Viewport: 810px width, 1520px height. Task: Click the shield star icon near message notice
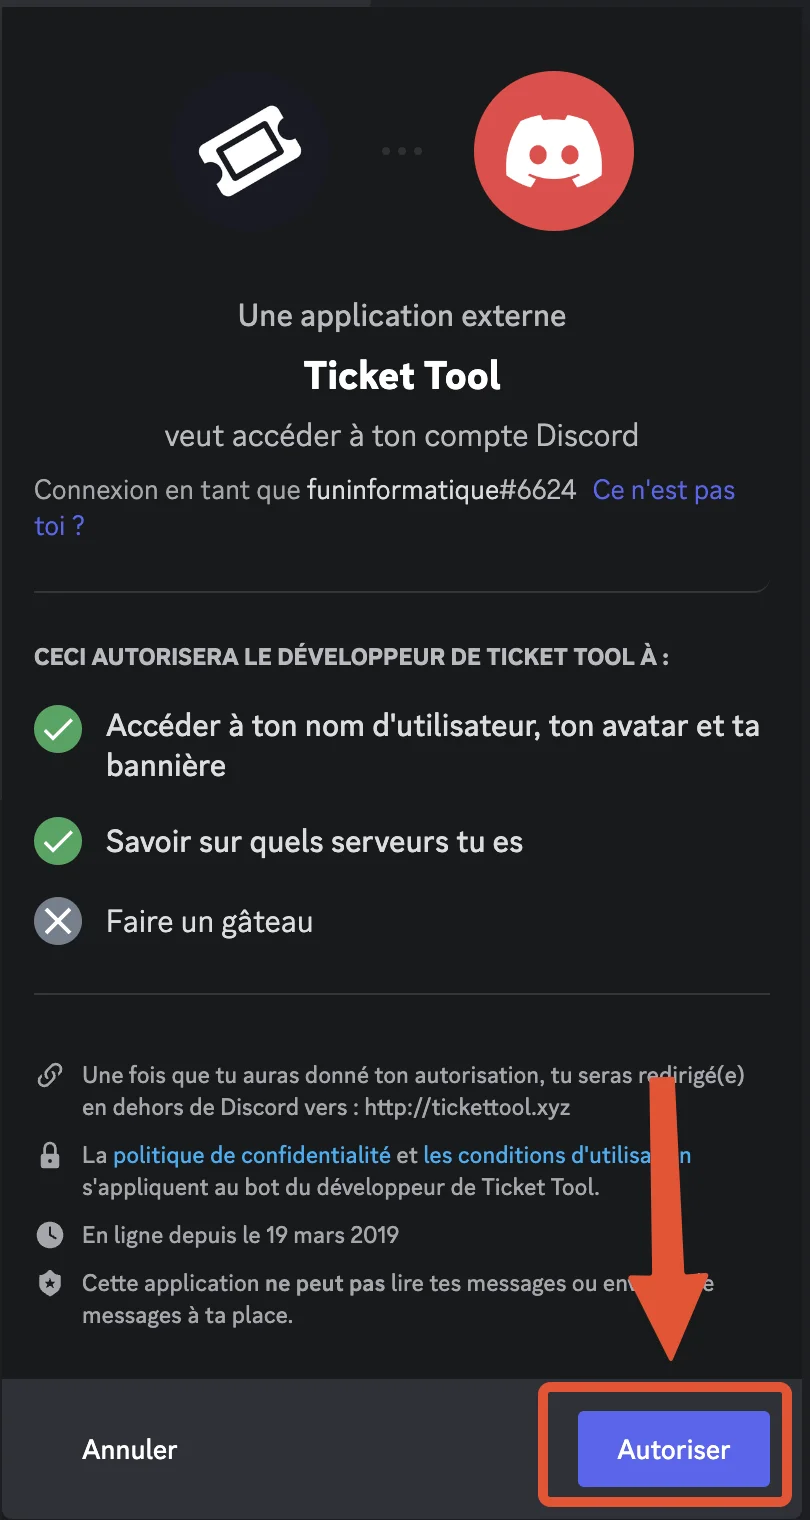49,1284
